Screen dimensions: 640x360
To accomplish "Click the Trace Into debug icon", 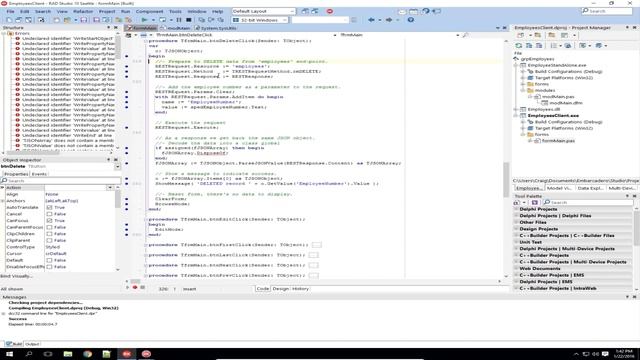I will [x=202, y=20].
